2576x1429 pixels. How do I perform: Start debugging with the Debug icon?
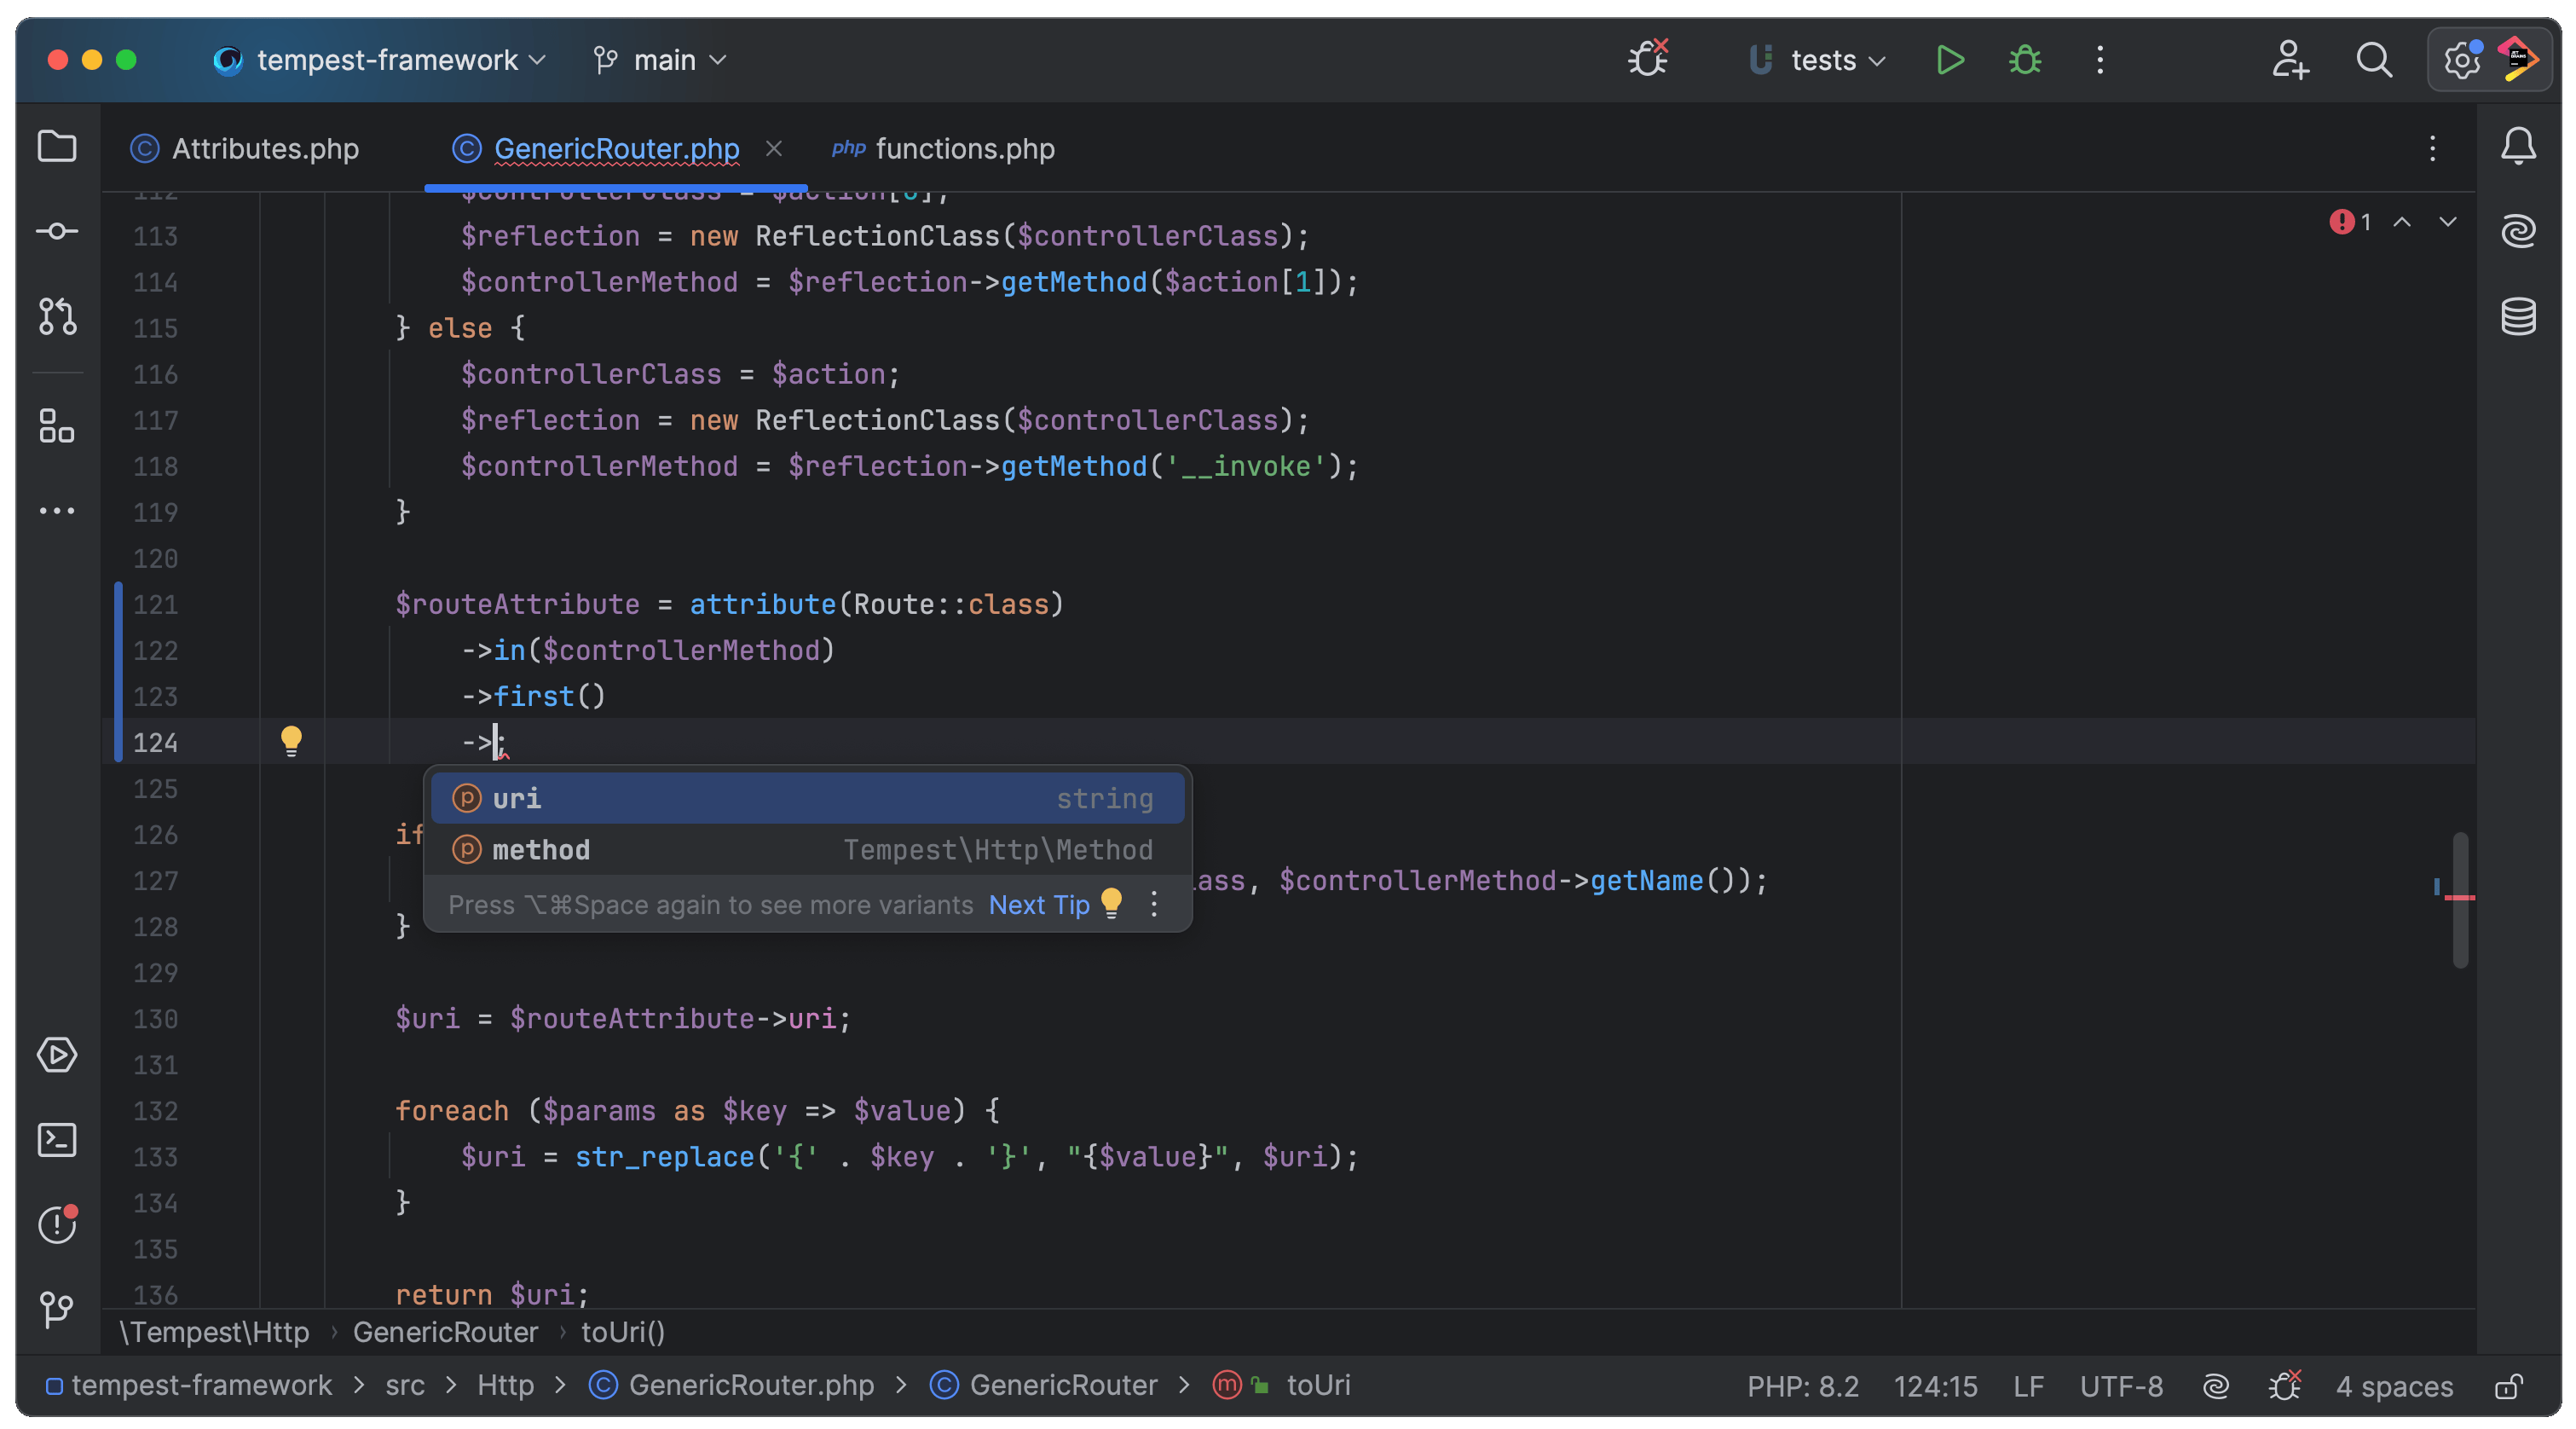pos(2025,60)
